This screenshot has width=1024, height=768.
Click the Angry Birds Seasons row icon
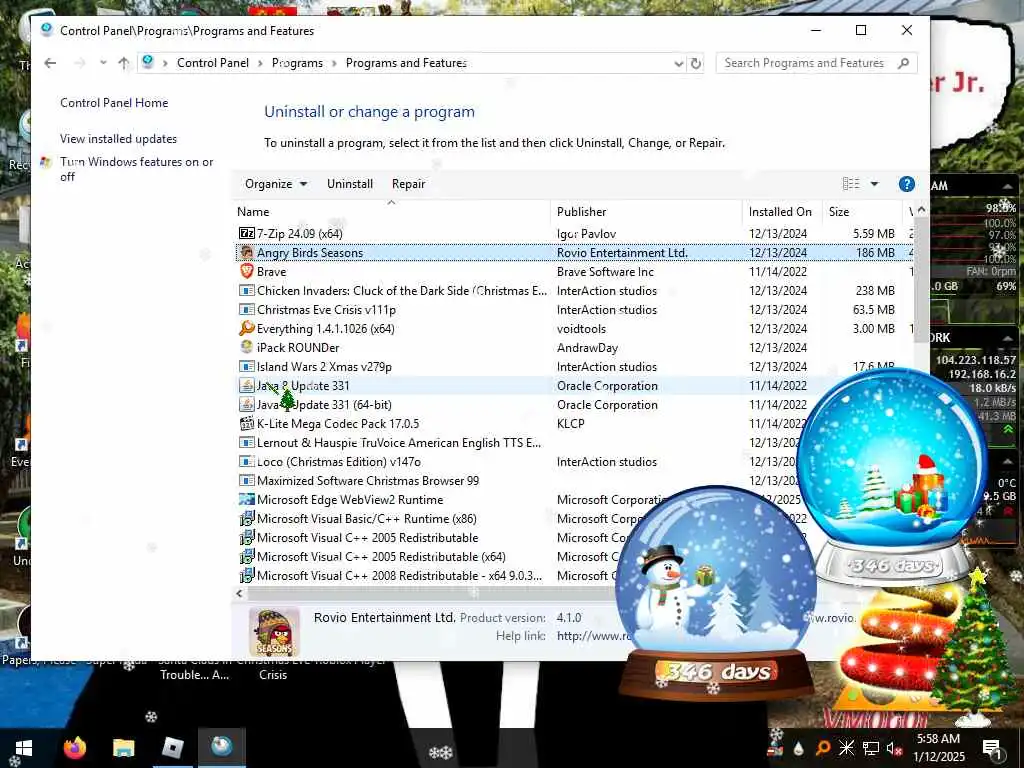click(x=246, y=252)
